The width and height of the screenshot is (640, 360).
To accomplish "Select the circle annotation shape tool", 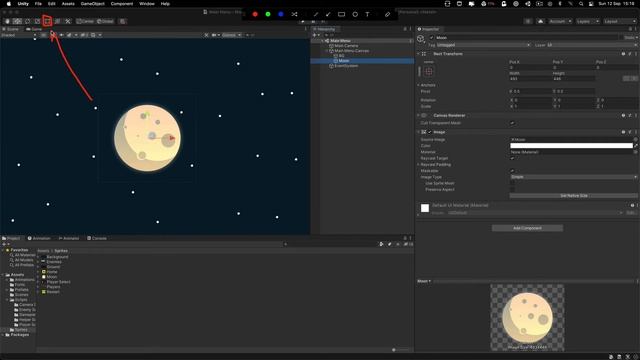I will [355, 14].
